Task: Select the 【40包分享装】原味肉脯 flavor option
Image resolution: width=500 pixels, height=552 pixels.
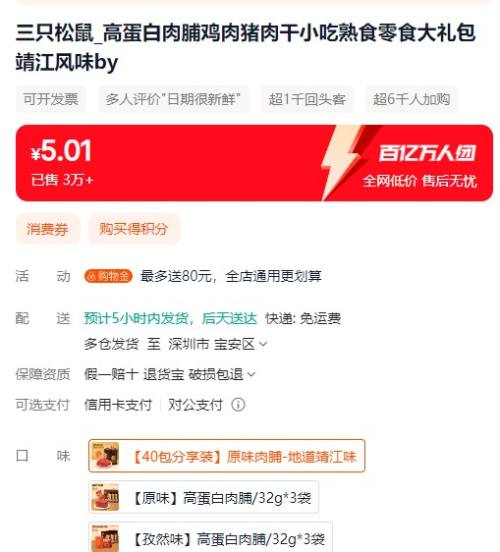Action: click(227, 456)
